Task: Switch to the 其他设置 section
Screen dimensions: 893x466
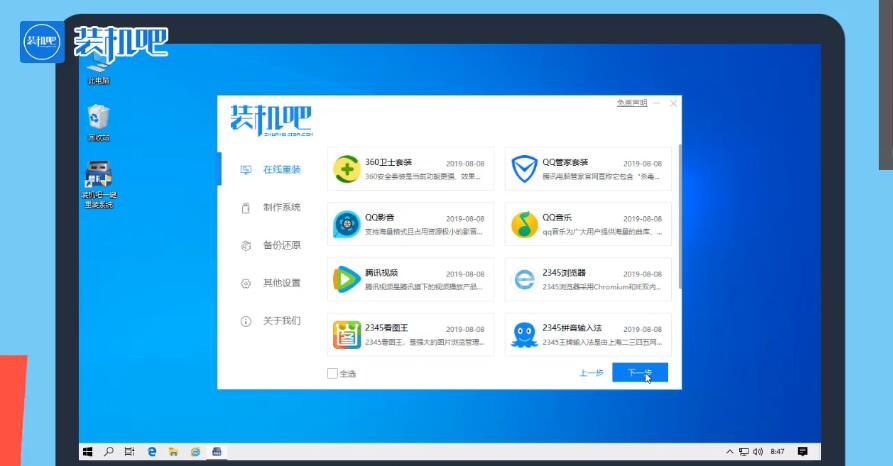Action: click(282, 283)
